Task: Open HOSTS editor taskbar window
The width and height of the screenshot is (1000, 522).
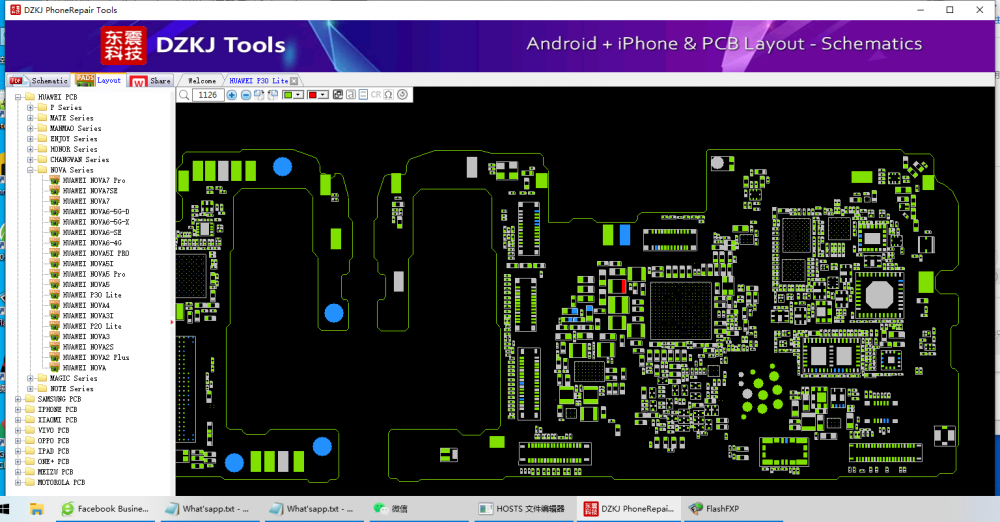Action: click(x=524, y=509)
